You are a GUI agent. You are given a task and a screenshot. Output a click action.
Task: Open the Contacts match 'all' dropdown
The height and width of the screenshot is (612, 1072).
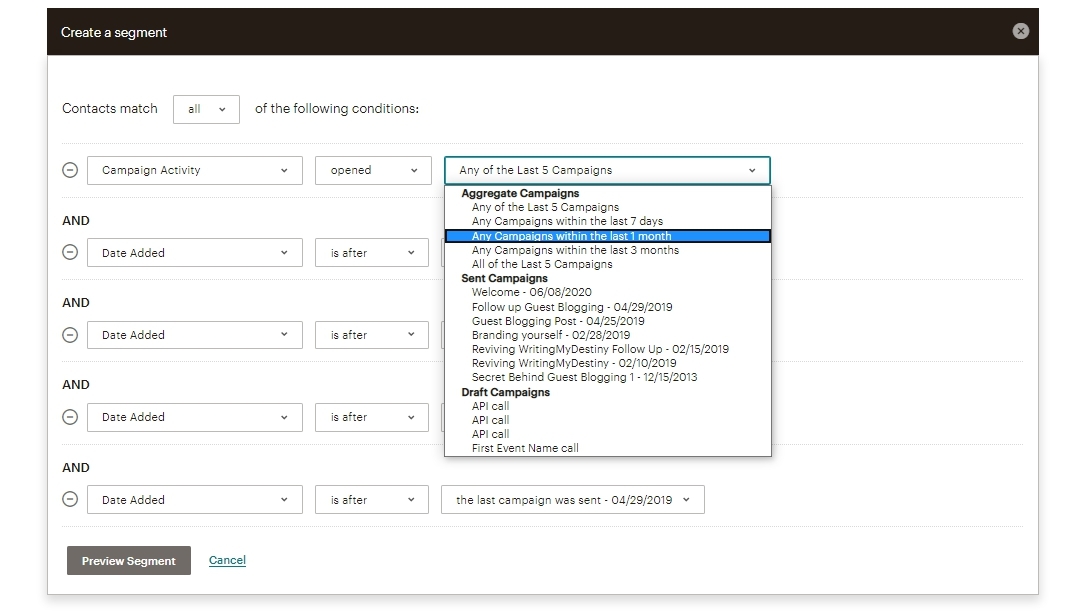click(x=206, y=109)
